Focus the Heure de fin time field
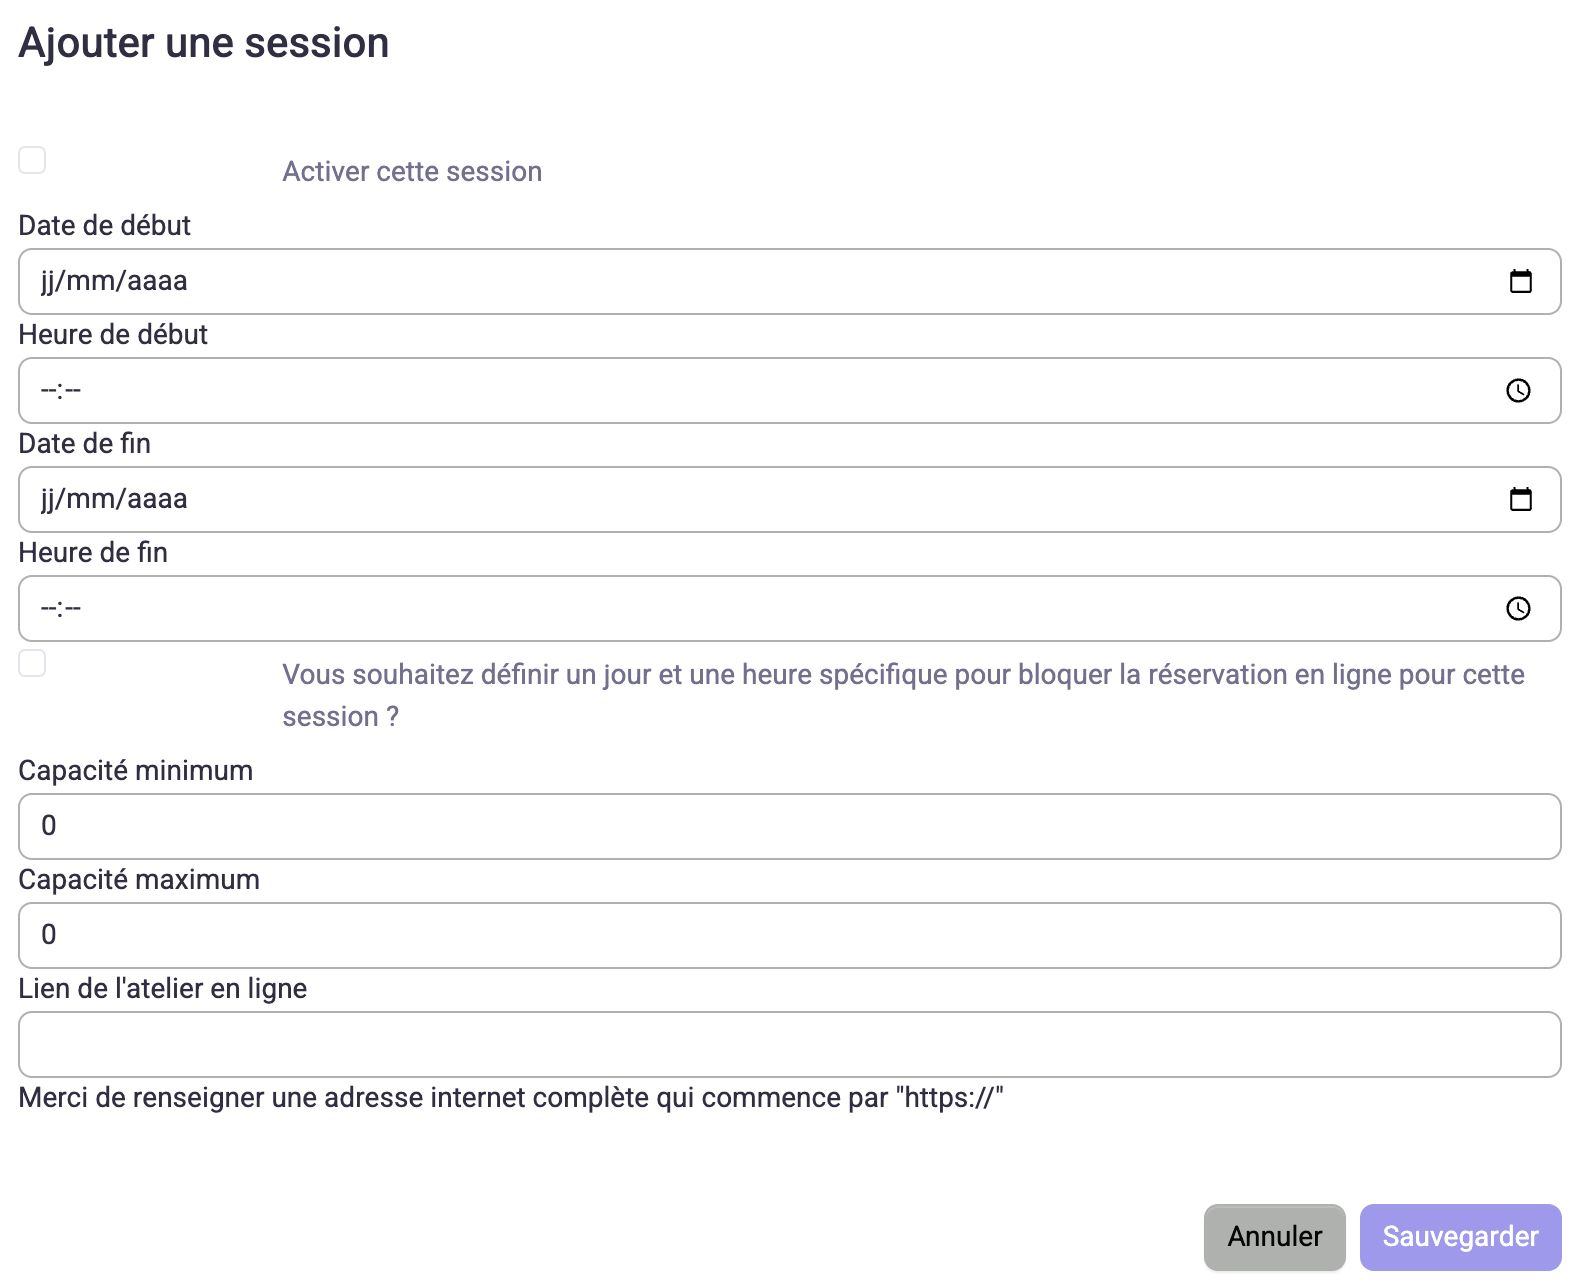Image resolution: width=1580 pixels, height=1288 pixels. click(790, 608)
